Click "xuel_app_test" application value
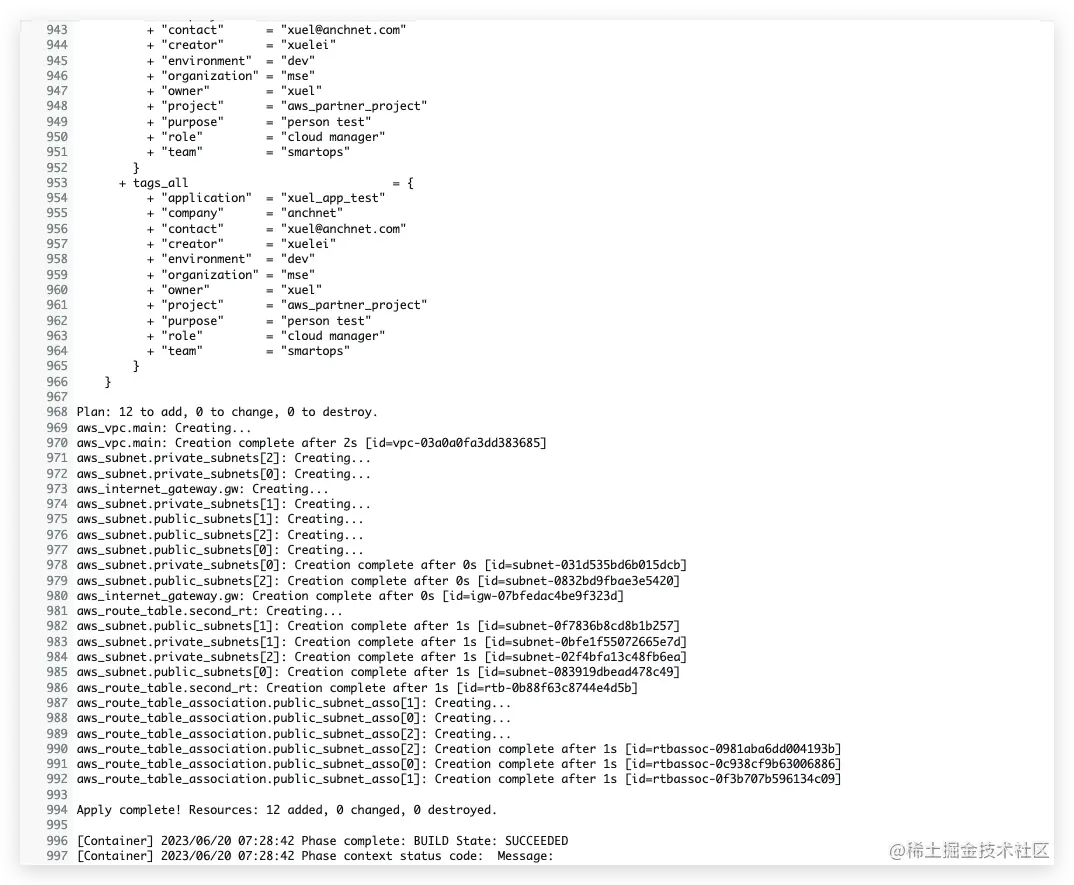 pos(333,198)
